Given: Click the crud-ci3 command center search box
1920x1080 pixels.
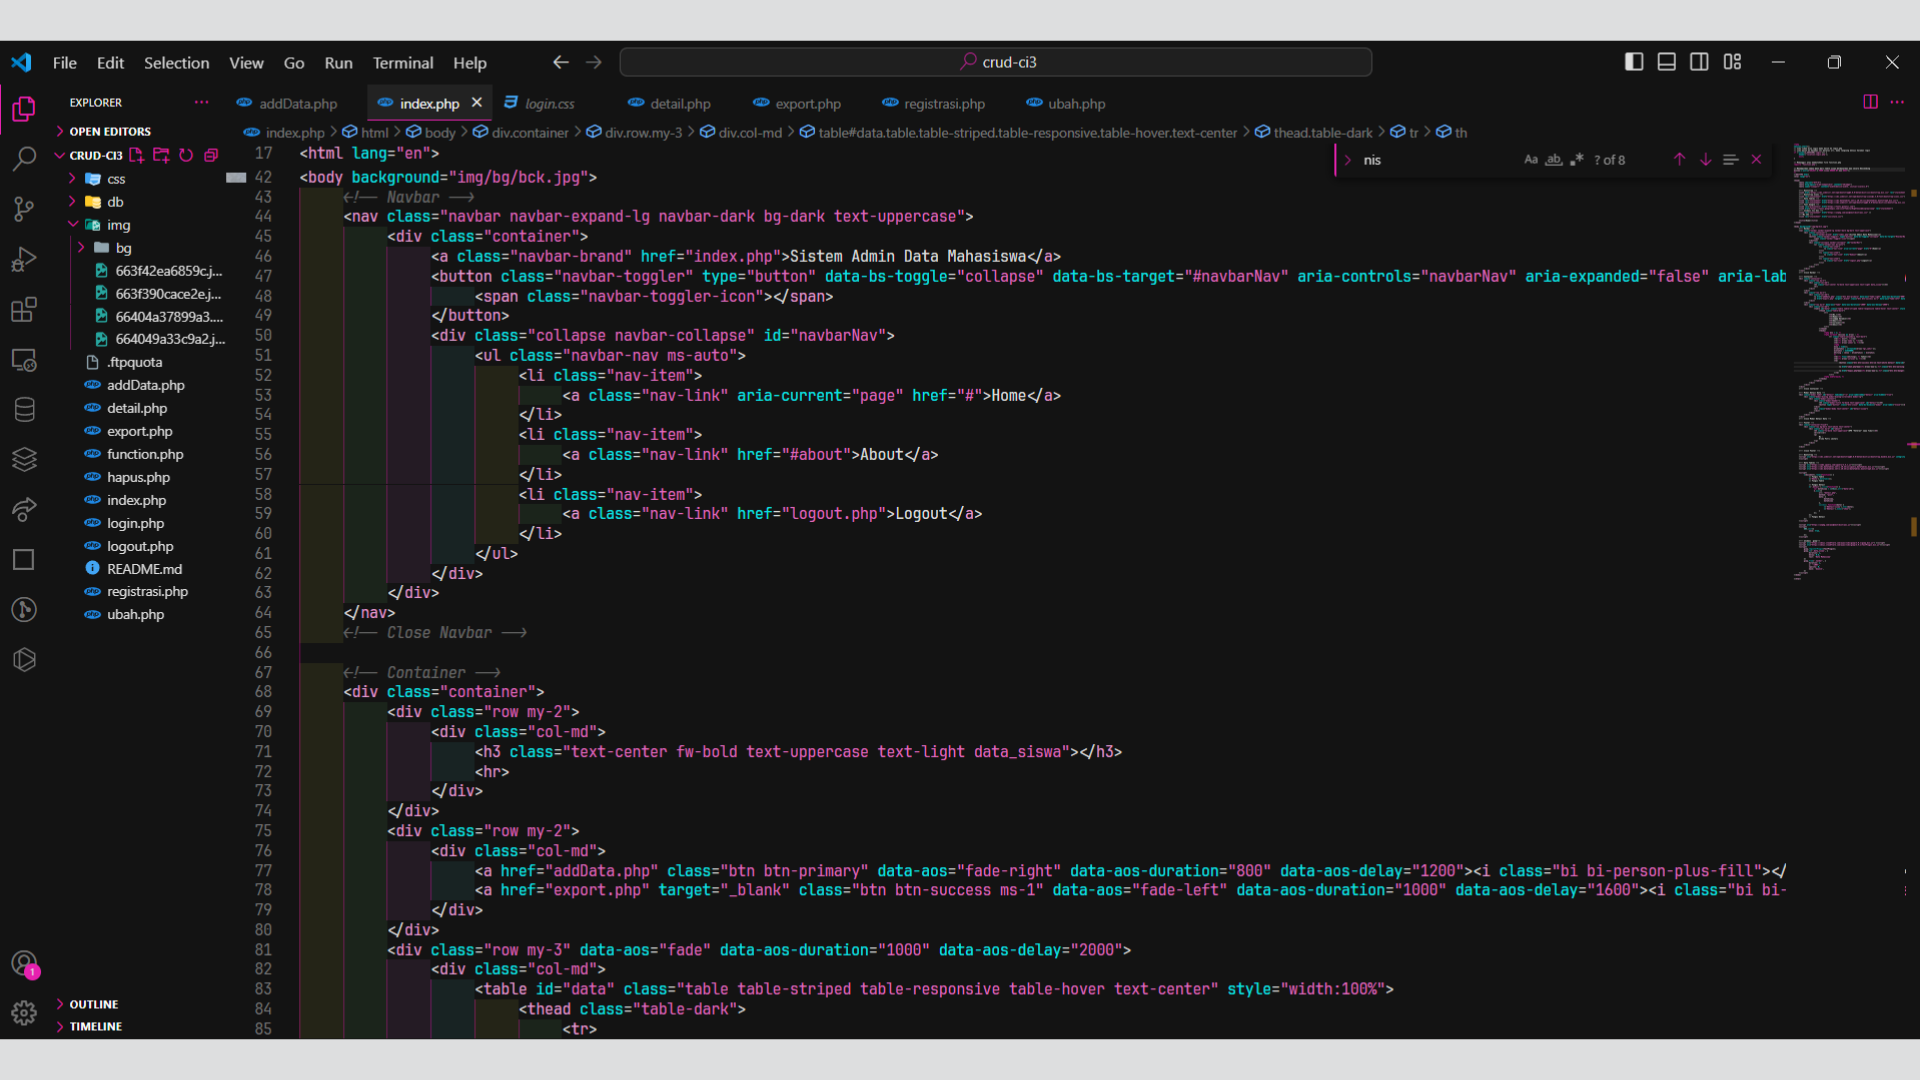Looking at the screenshot, I should pyautogui.click(x=996, y=62).
